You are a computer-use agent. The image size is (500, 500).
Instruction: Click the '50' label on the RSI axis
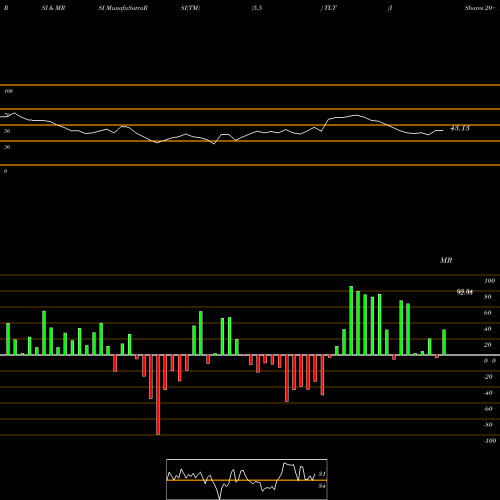7,131
